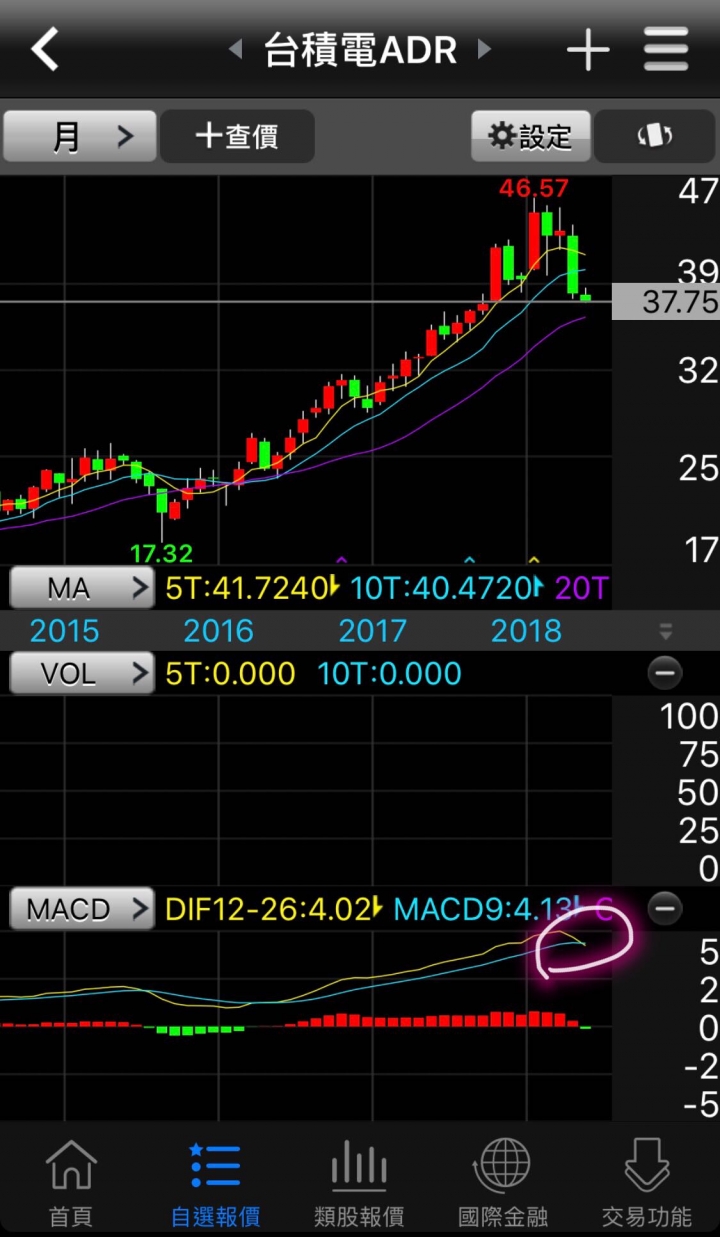
Task: Select the purple 20T moving average label
Action: [x=581, y=588]
